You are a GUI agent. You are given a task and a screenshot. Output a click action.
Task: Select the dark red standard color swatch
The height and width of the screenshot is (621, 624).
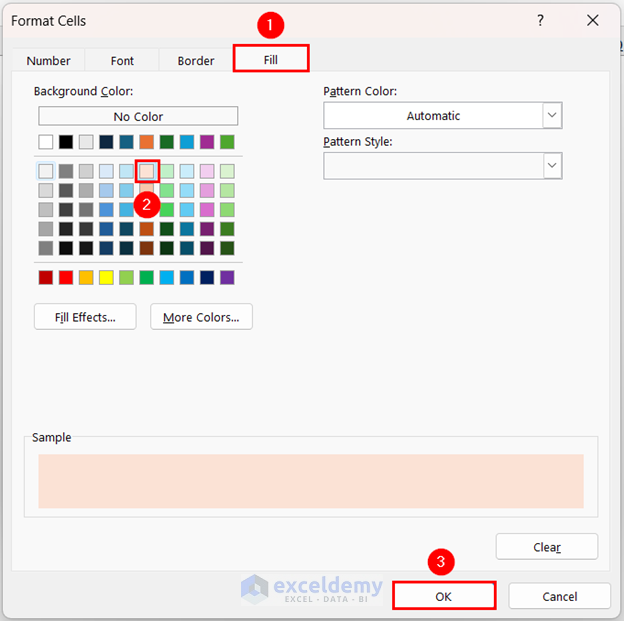pyautogui.click(x=46, y=277)
